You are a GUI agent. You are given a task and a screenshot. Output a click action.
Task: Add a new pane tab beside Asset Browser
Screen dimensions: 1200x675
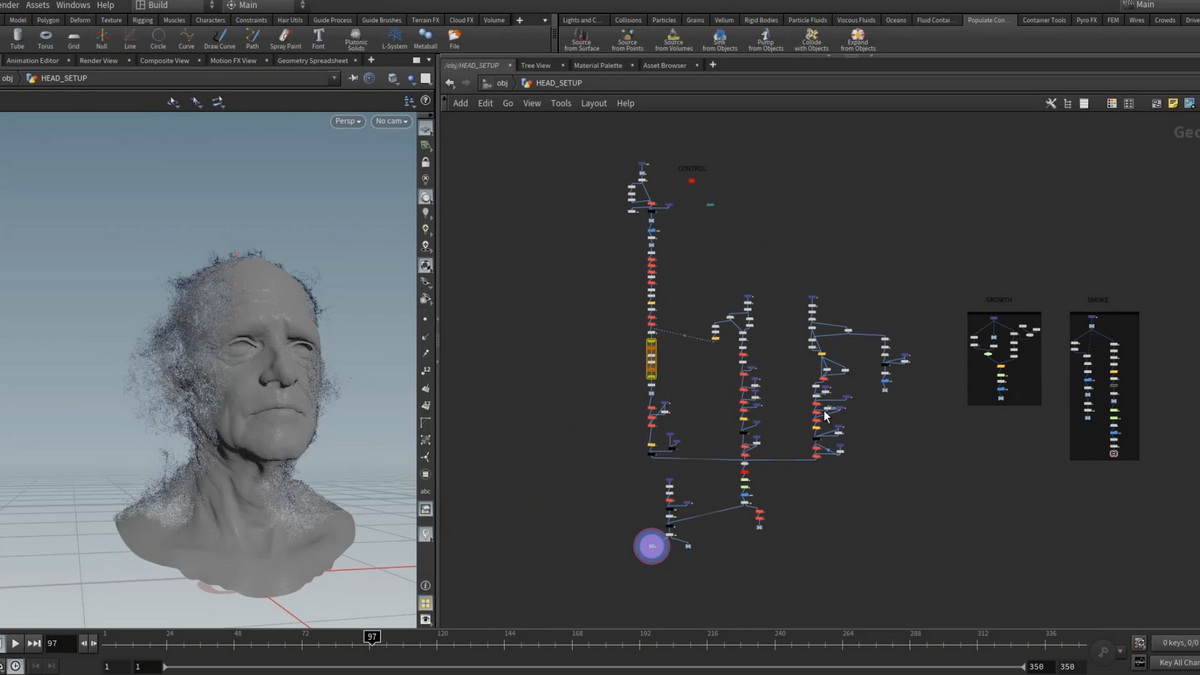pyautogui.click(x=713, y=65)
